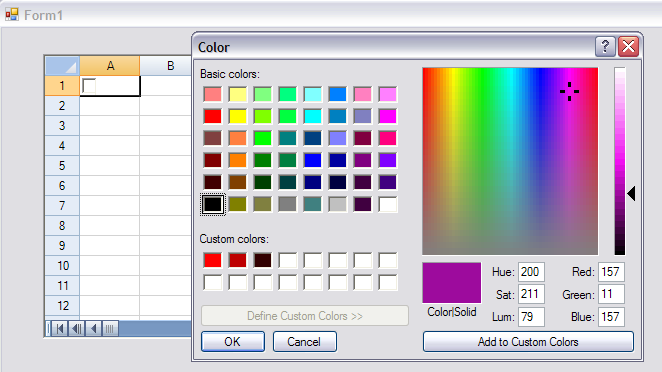Pick the orange basic color swatch
The height and width of the screenshot is (372, 662).
(238, 160)
